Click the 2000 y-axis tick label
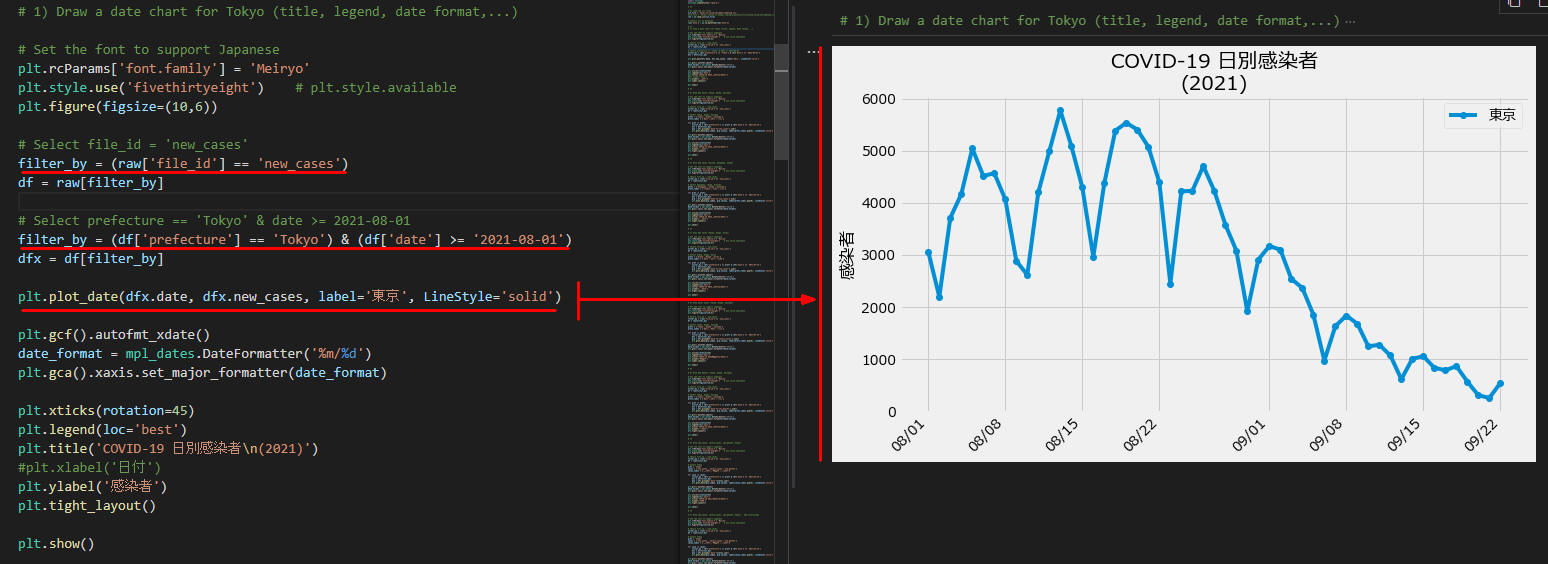This screenshot has height=564, width=1548. (878, 307)
